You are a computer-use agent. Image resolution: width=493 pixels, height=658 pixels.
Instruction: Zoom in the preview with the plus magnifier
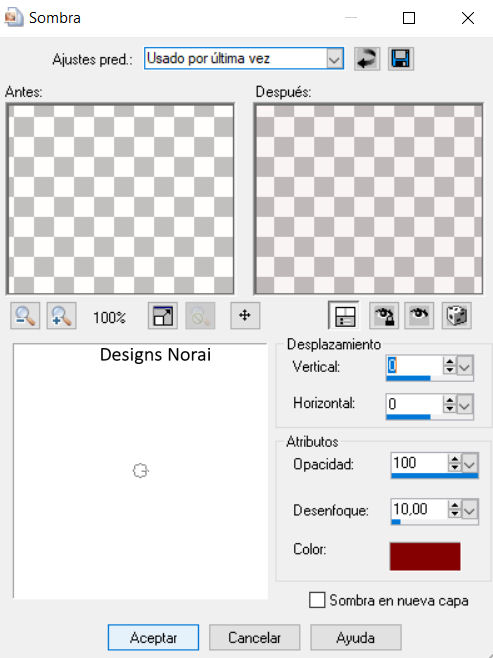click(62, 316)
